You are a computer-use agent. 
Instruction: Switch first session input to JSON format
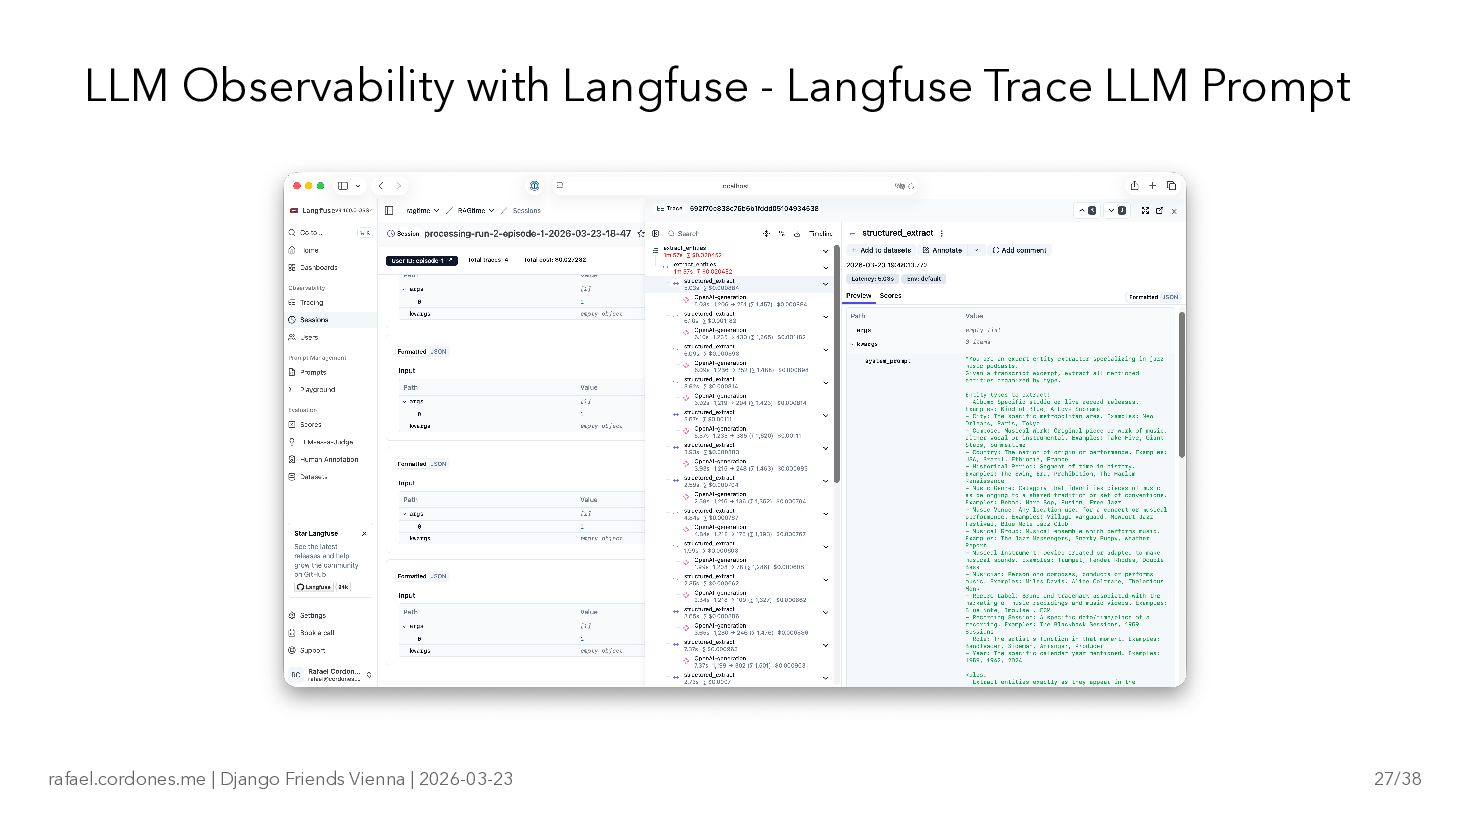pos(438,352)
